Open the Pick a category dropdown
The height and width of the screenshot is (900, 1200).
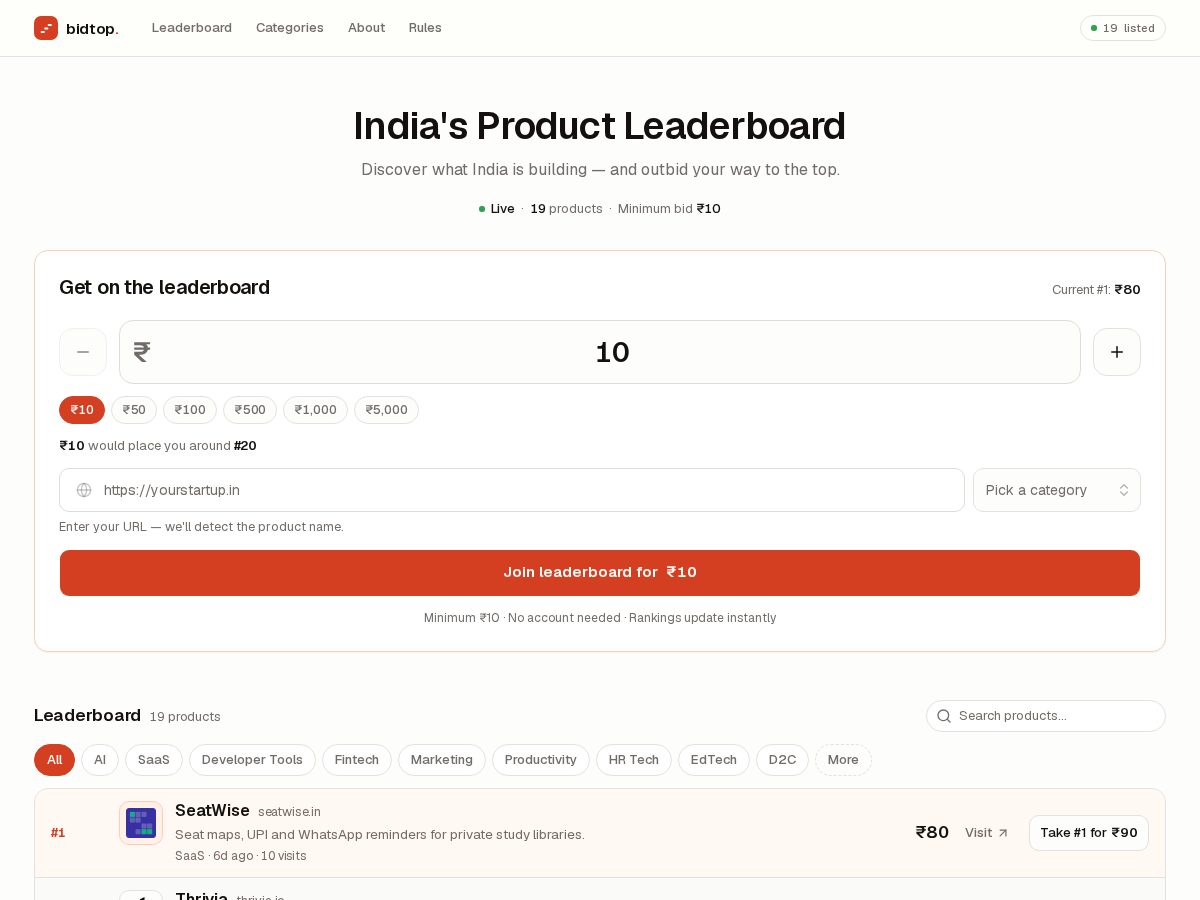(x=1057, y=490)
